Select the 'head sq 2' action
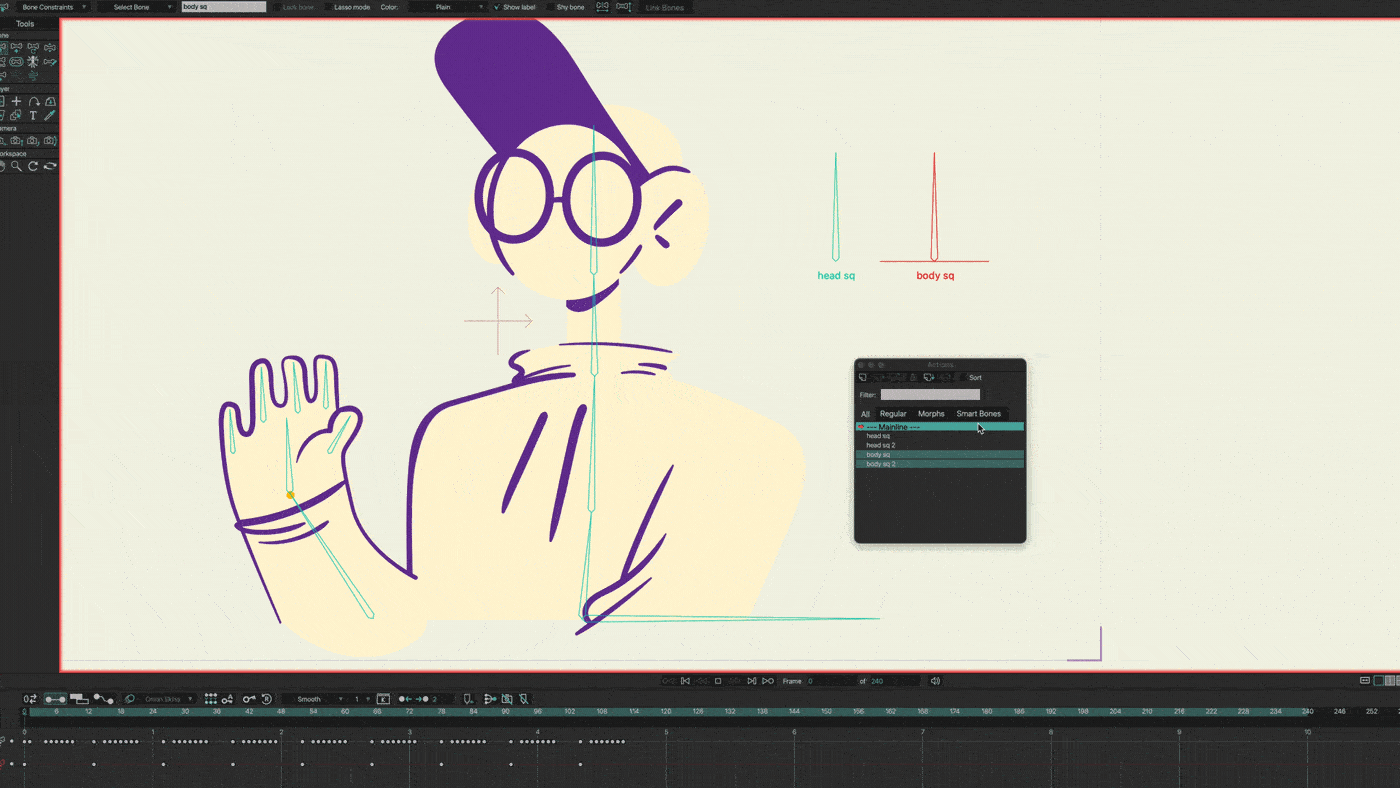The image size is (1400, 788). [x=881, y=445]
